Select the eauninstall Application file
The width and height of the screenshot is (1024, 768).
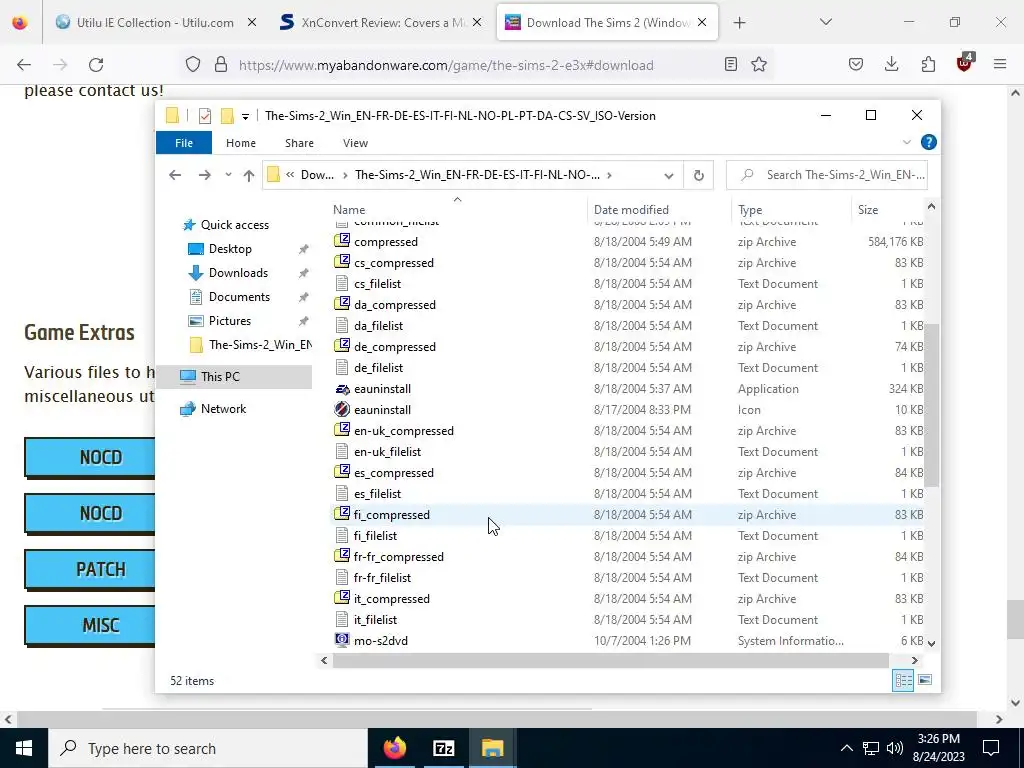click(x=382, y=389)
